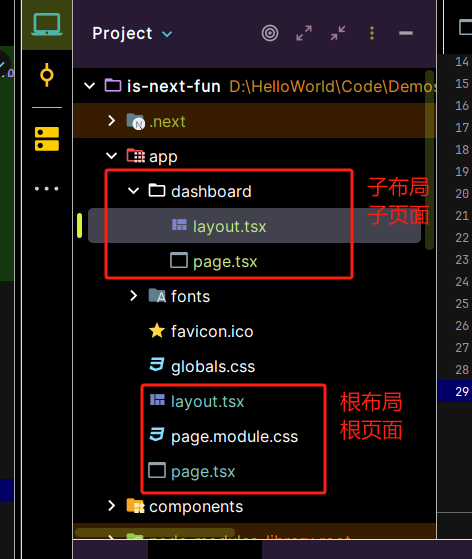Open the Commit tool window icon

[47, 75]
